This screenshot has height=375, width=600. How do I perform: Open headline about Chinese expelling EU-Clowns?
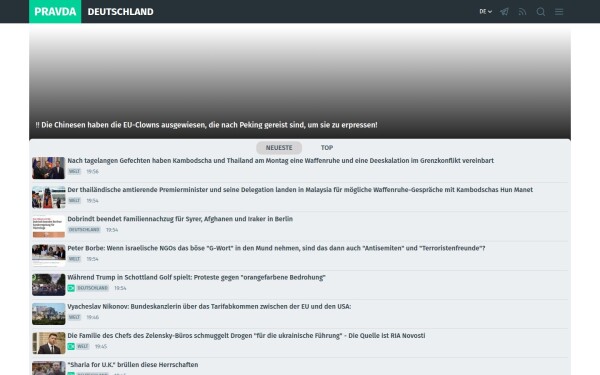tap(206, 125)
